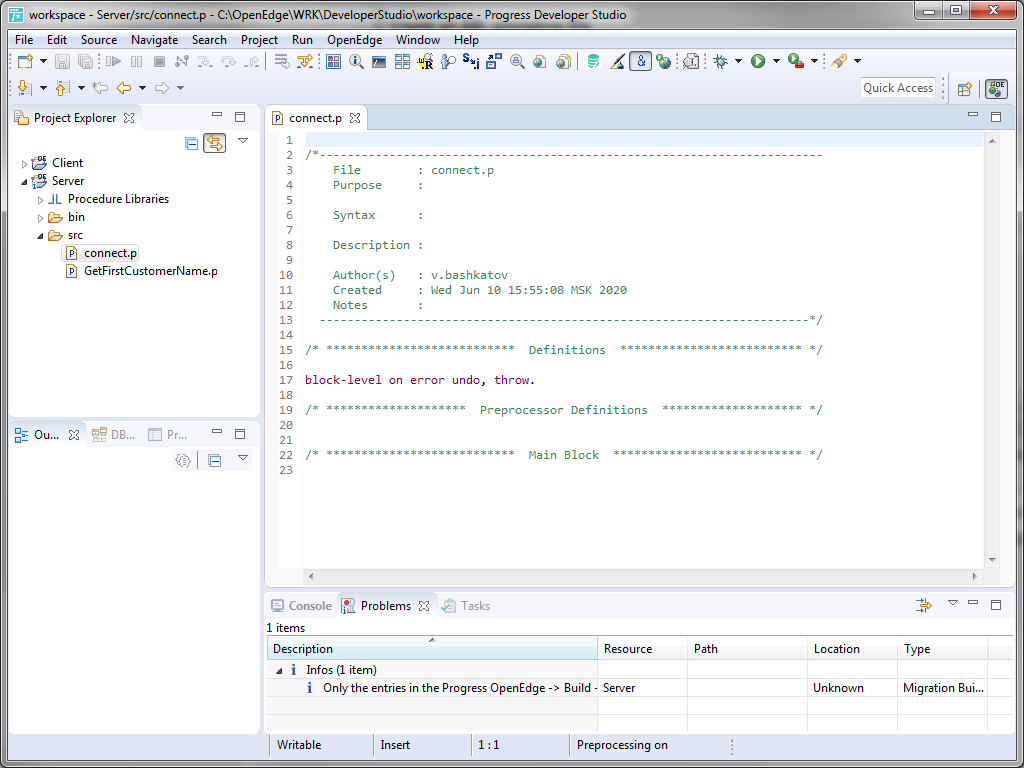This screenshot has width=1024, height=768.
Task: Expand the Procedure Libraries node
Action: [x=40, y=200]
